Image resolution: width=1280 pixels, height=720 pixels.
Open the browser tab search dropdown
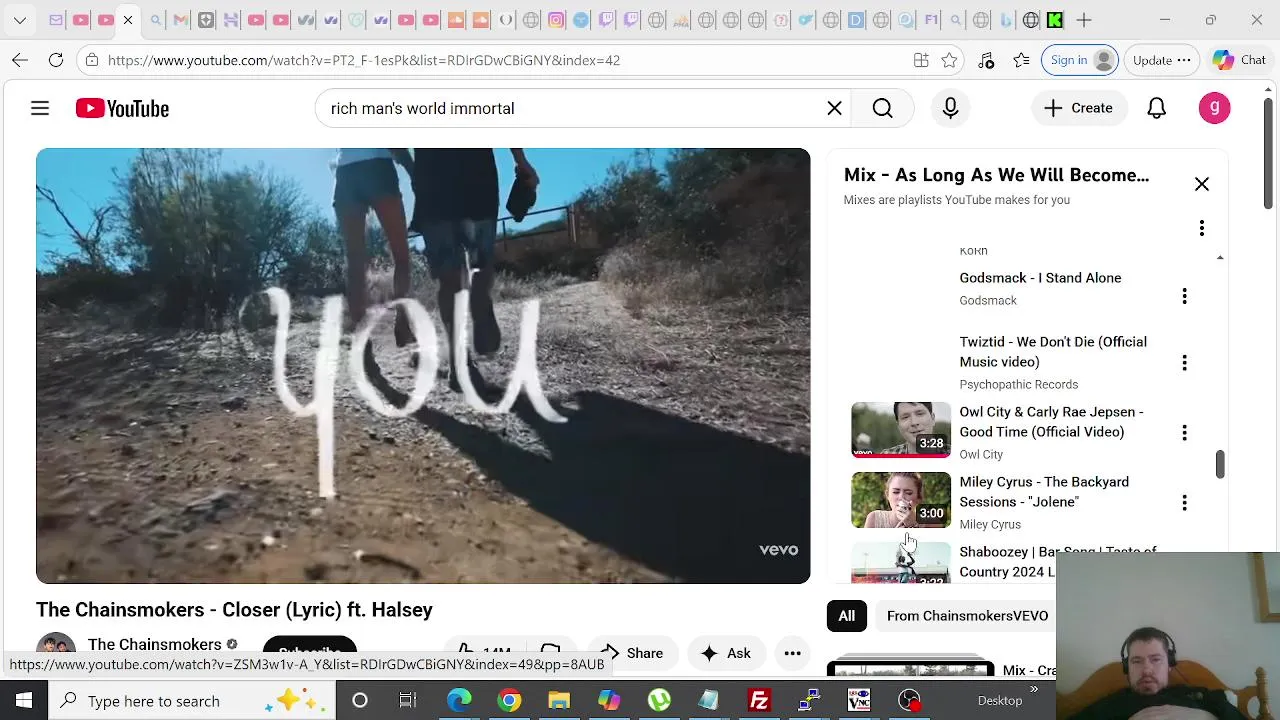coord(19,20)
